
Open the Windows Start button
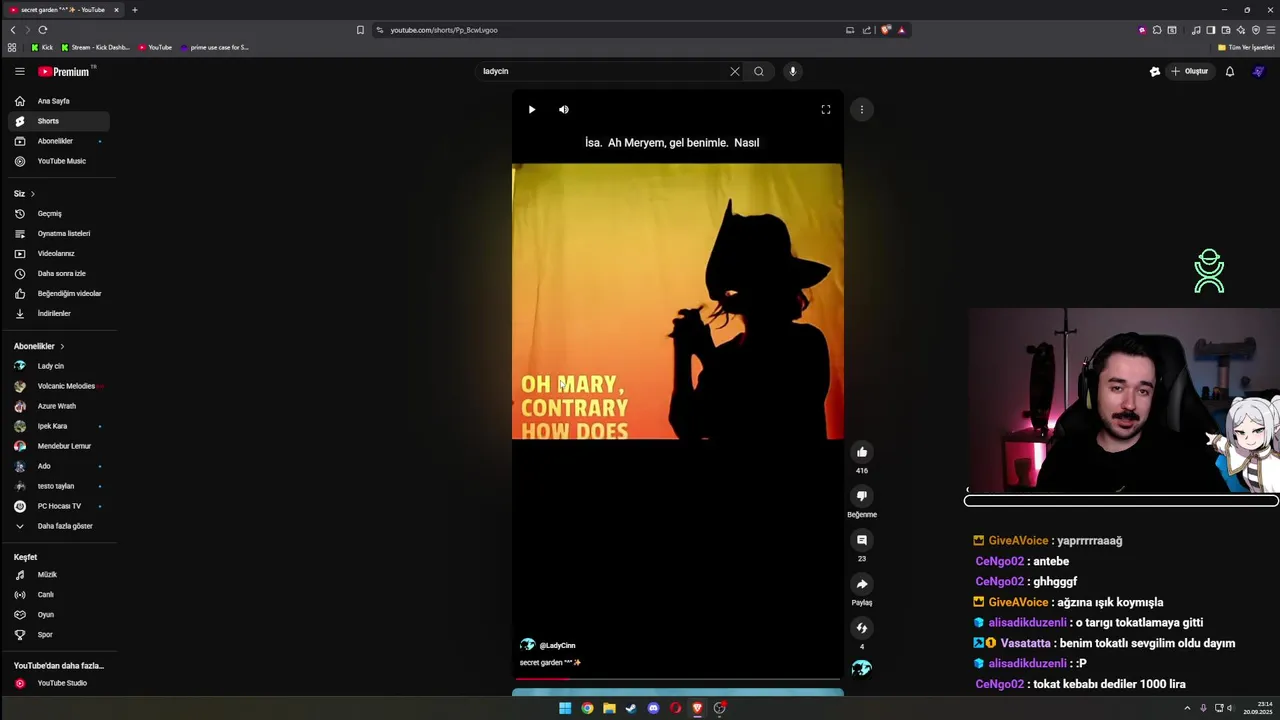click(565, 708)
